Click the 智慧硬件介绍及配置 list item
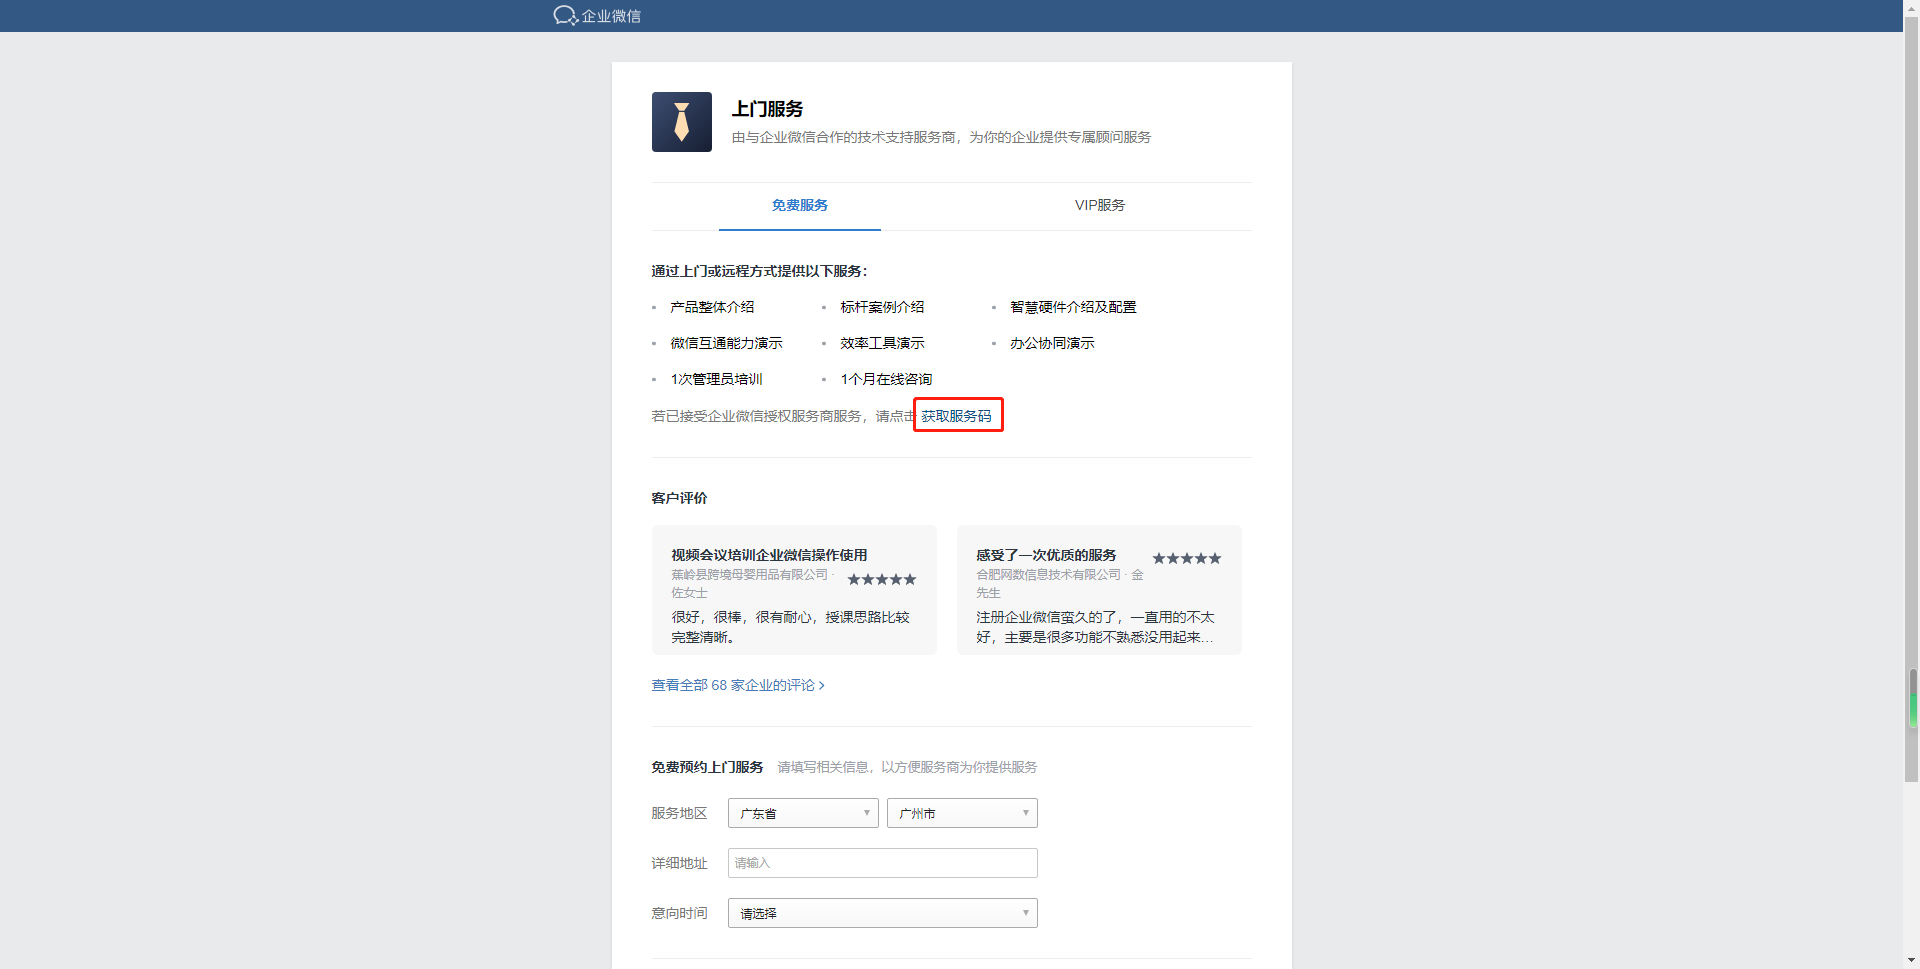The height and width of the screenshot is (969, 1920). pyautogui.click(x=1073, y=307)
